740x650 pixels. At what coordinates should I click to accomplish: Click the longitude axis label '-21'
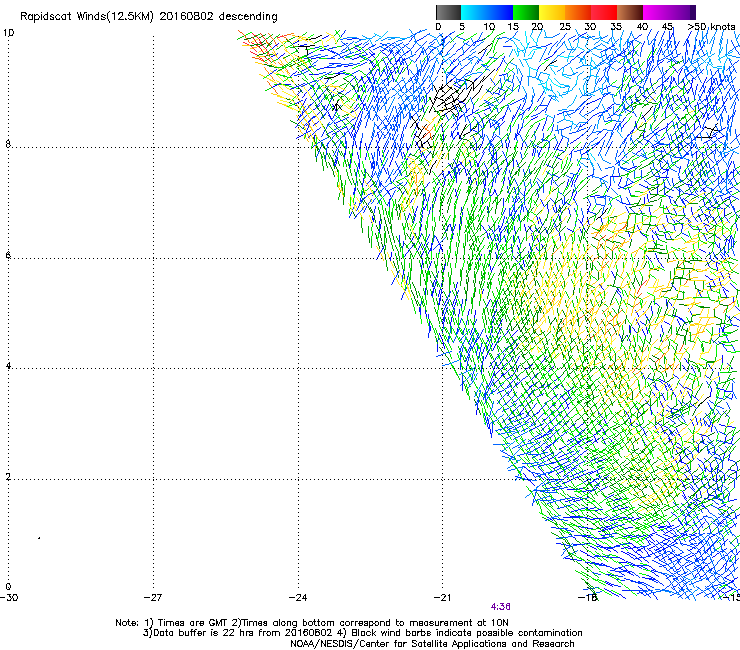(442, 598)
